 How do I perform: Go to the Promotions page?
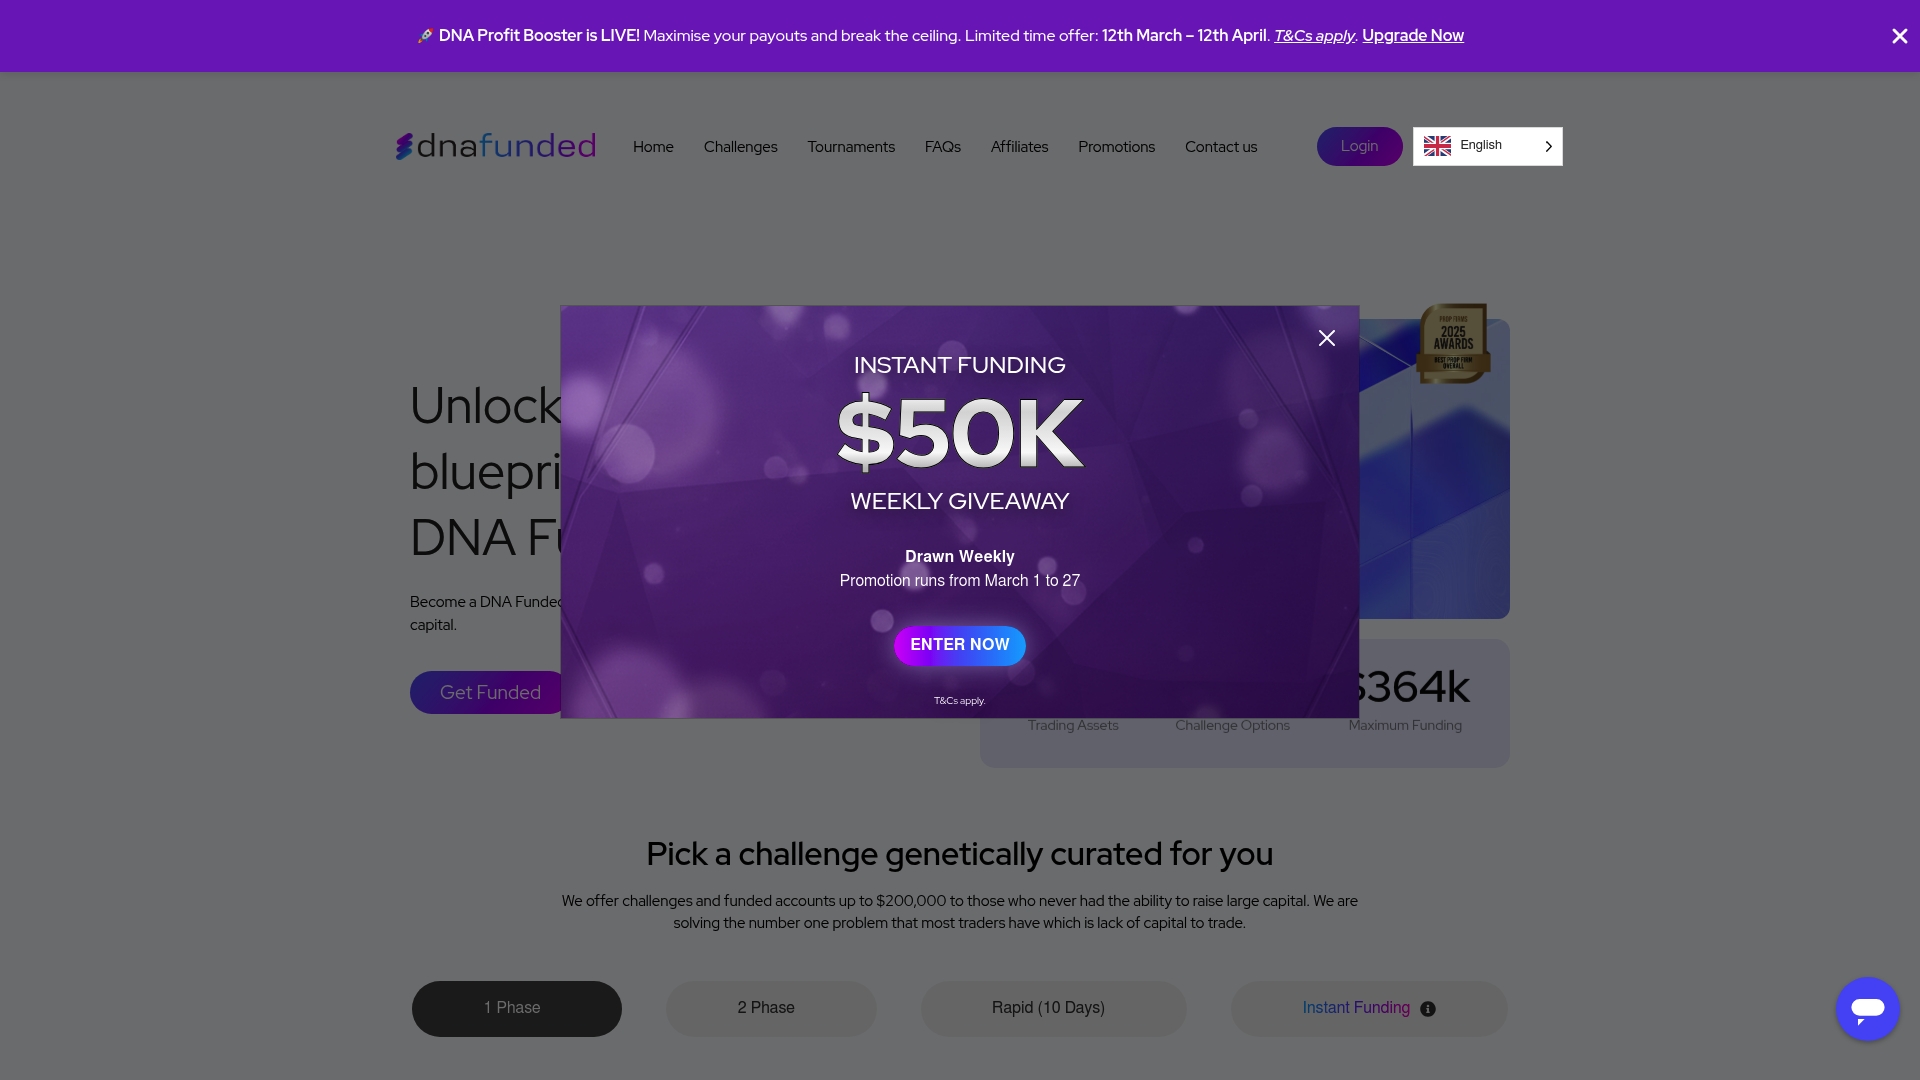[1116, 146]
